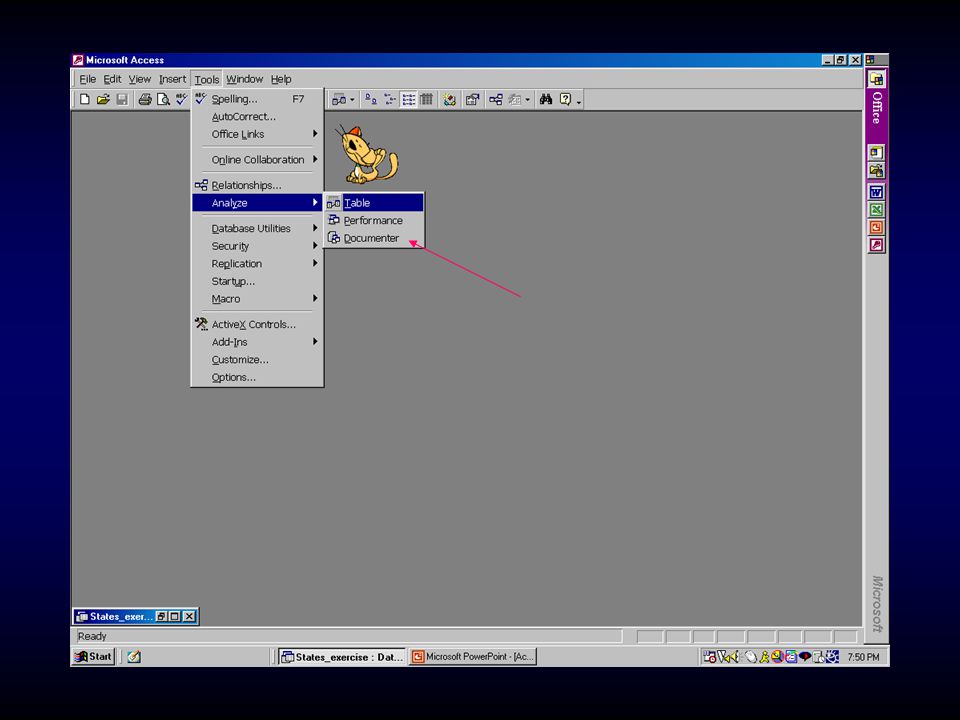Expand the Office Links submenu
Image resolution: width=960 pixels, height=720 pixels.
click(257, 134)
